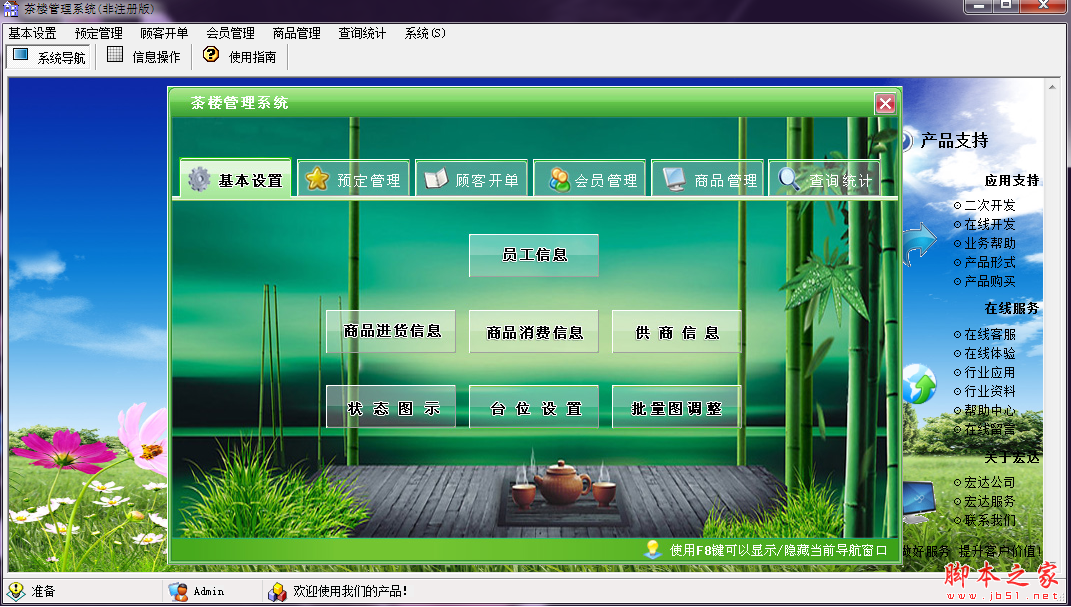This screenshot has width=1071, height=607.
Task: Open the 宏达公司 link
Action: pos(990,483)
